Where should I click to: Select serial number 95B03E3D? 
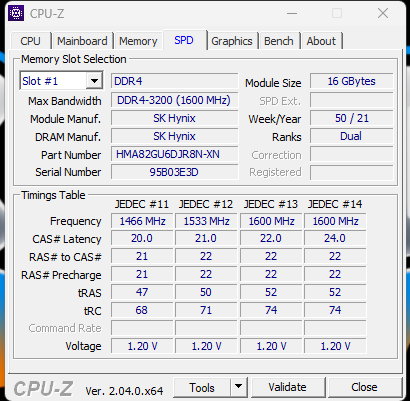174,172
